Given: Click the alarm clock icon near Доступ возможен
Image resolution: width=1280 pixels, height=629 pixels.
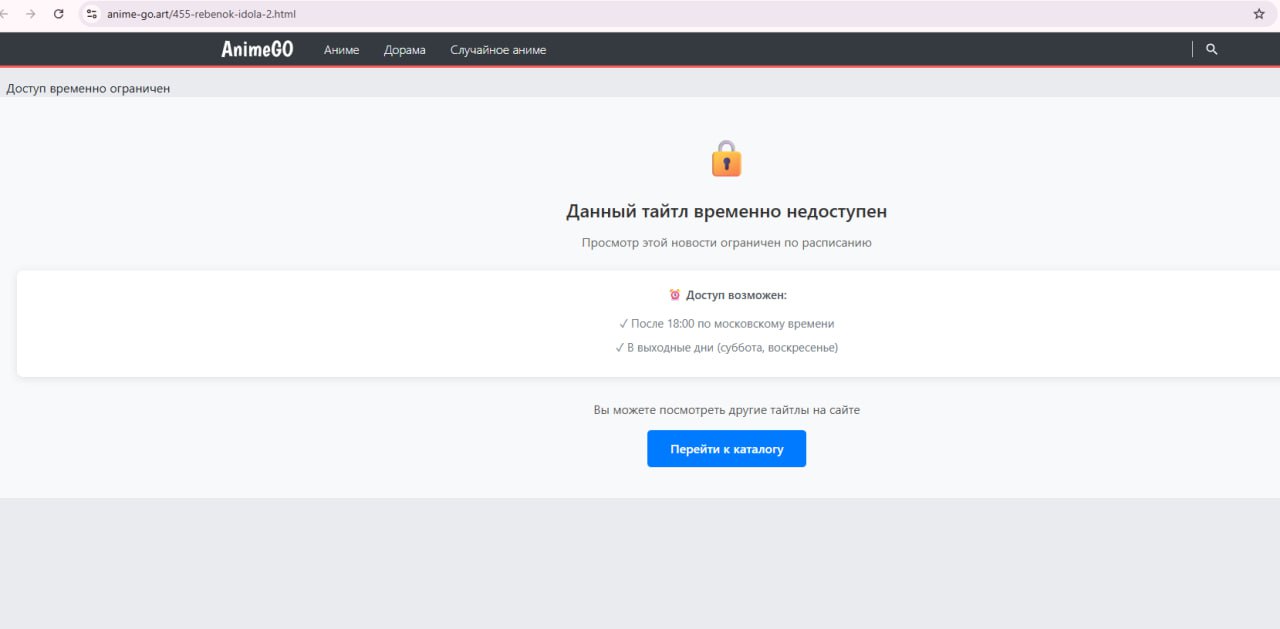Looking at the screenshot, I should point(675,295).
